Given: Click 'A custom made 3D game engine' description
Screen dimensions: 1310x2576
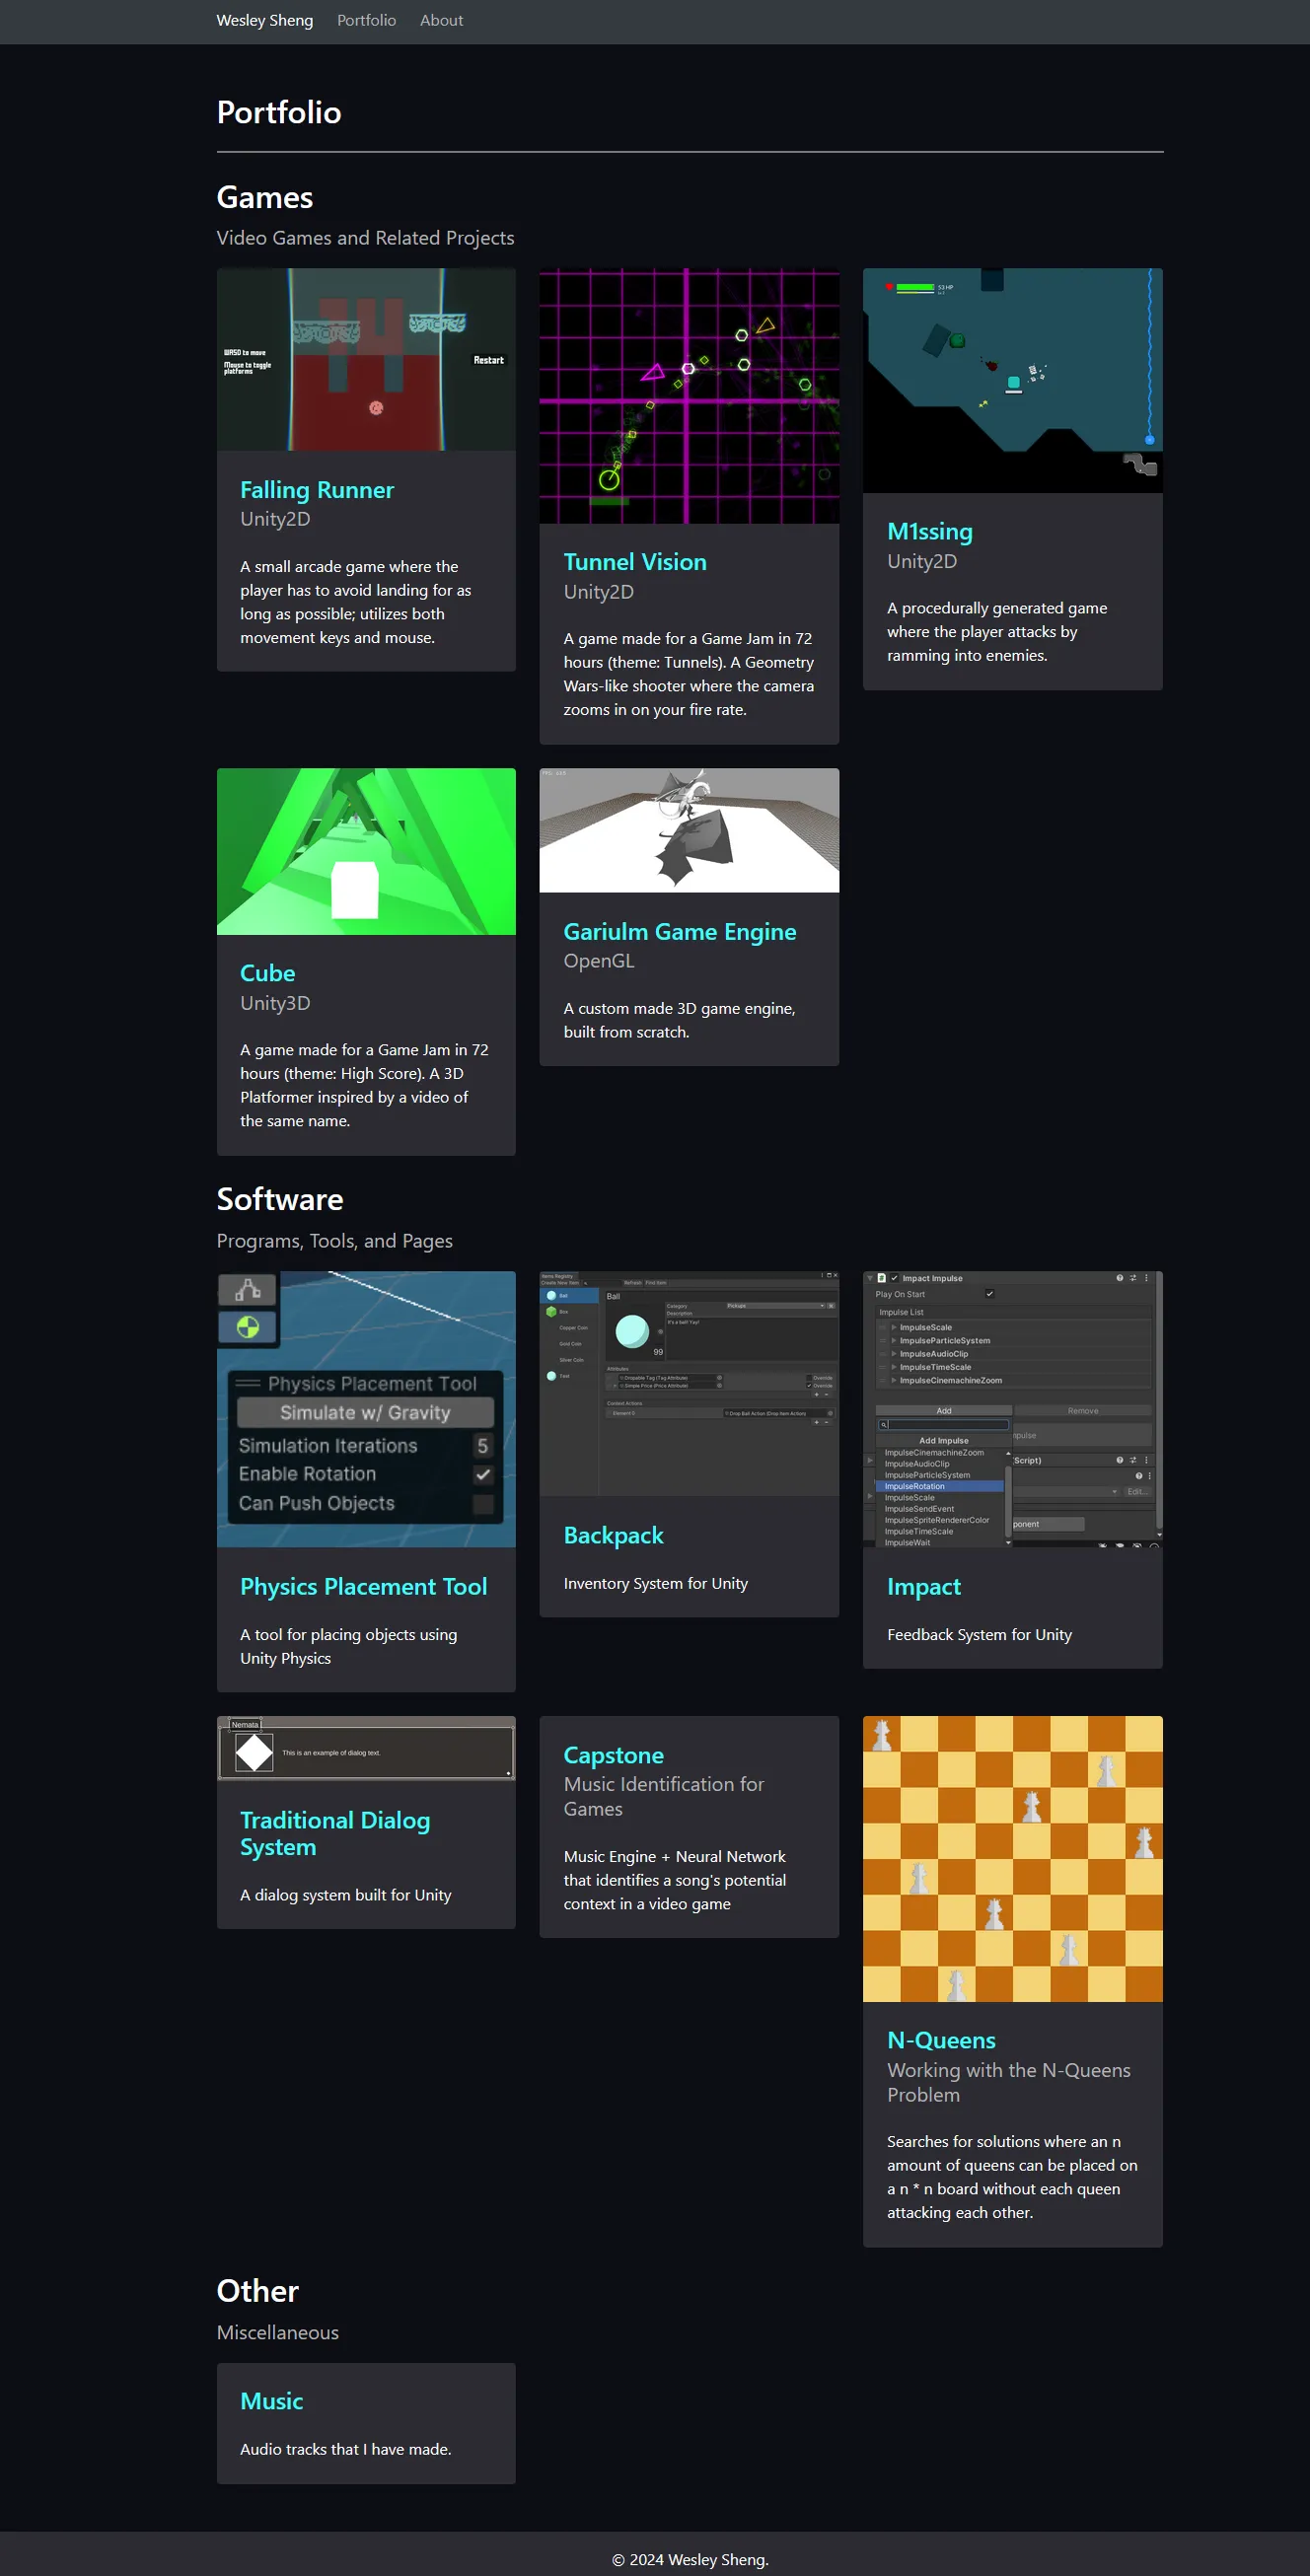Looking at the screenshot, I should pyautogui.click(x=680, y=1020).
